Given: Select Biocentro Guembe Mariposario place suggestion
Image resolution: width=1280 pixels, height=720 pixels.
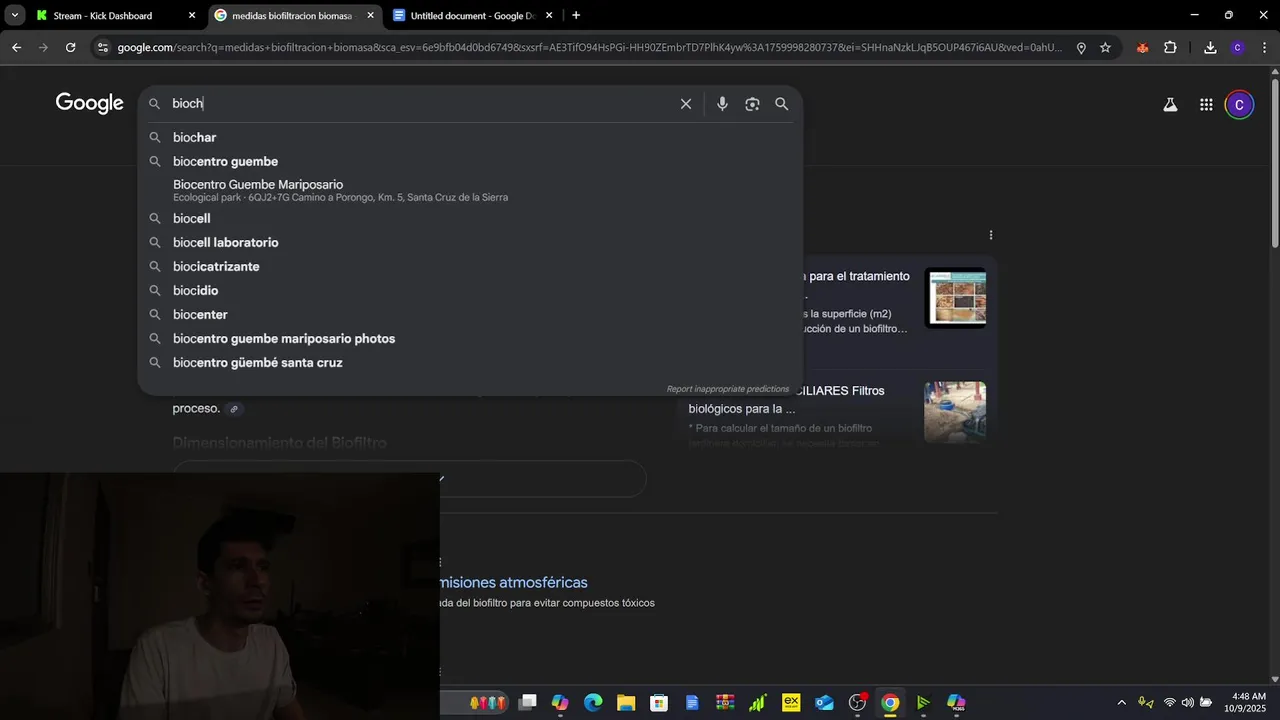Looking at the screenshot, I should (x=470, y=190).
